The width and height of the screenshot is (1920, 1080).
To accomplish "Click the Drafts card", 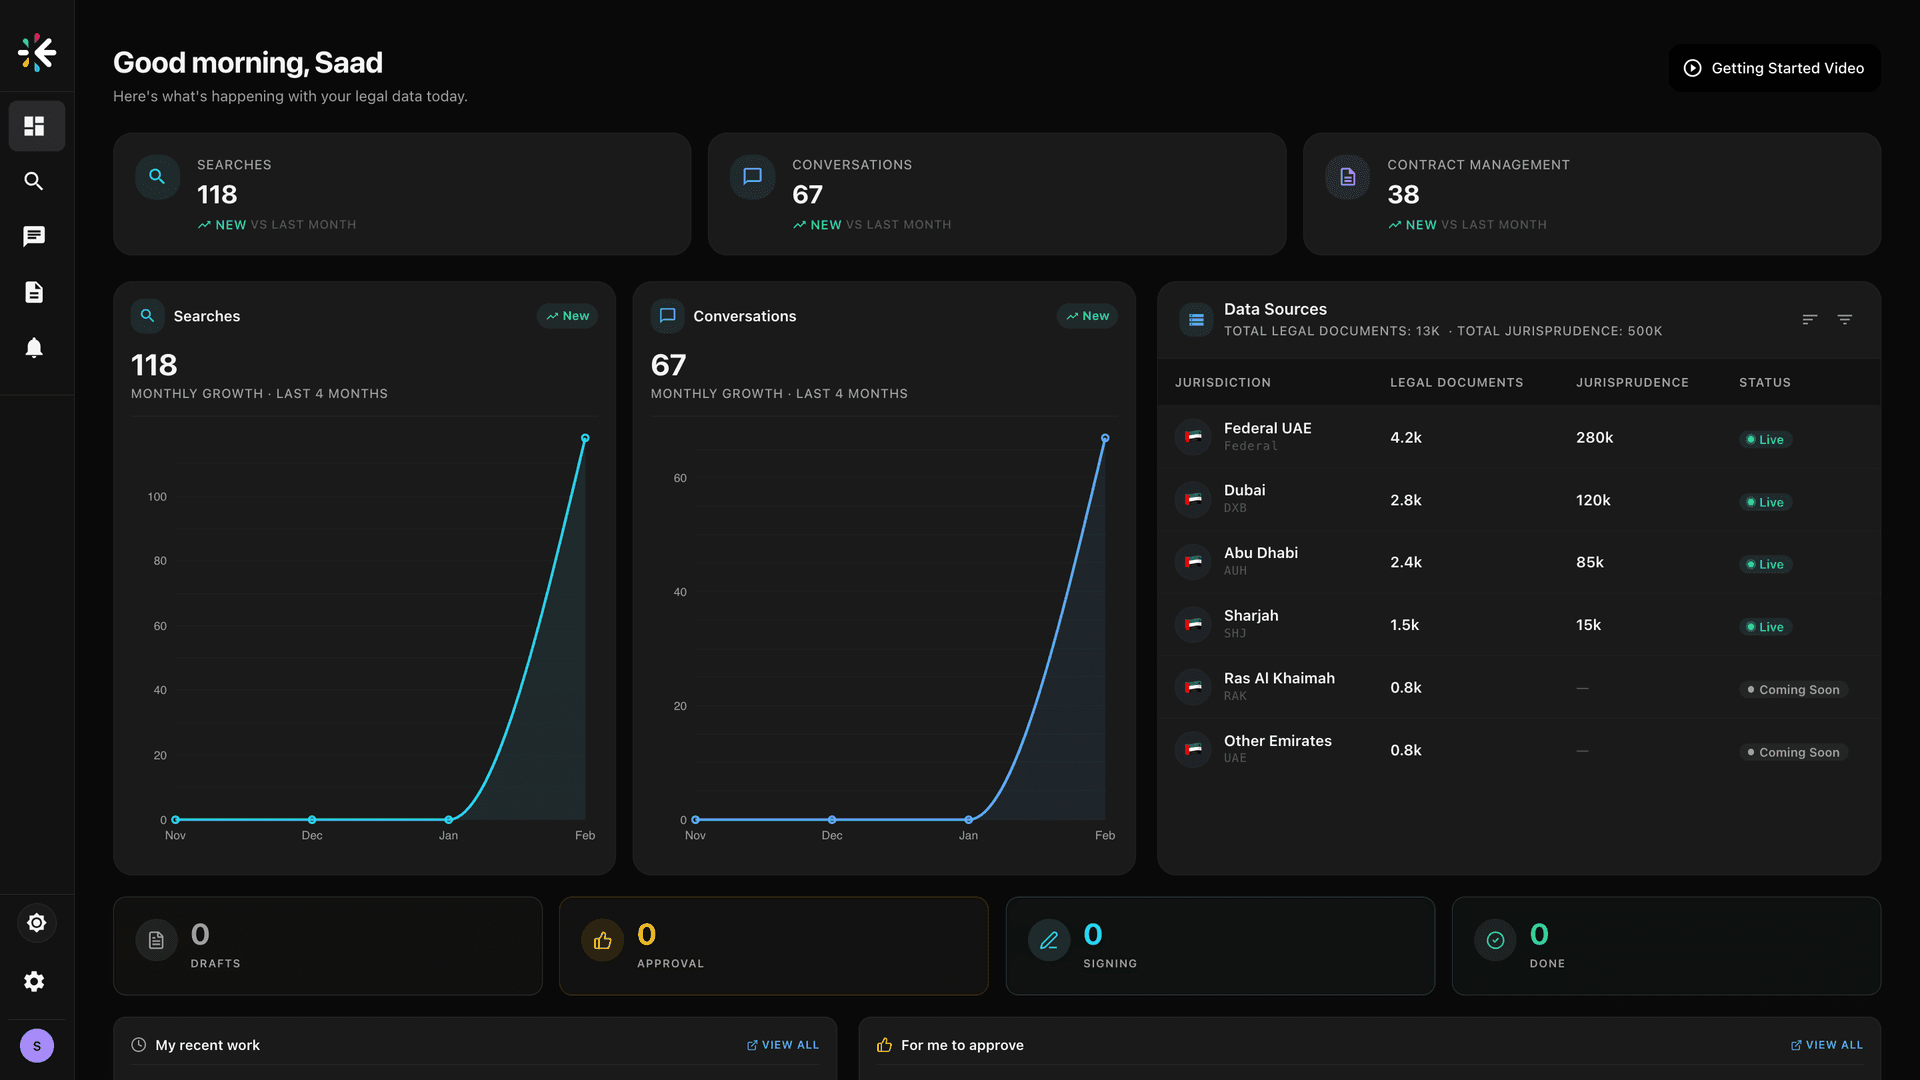I will point(327,945).
